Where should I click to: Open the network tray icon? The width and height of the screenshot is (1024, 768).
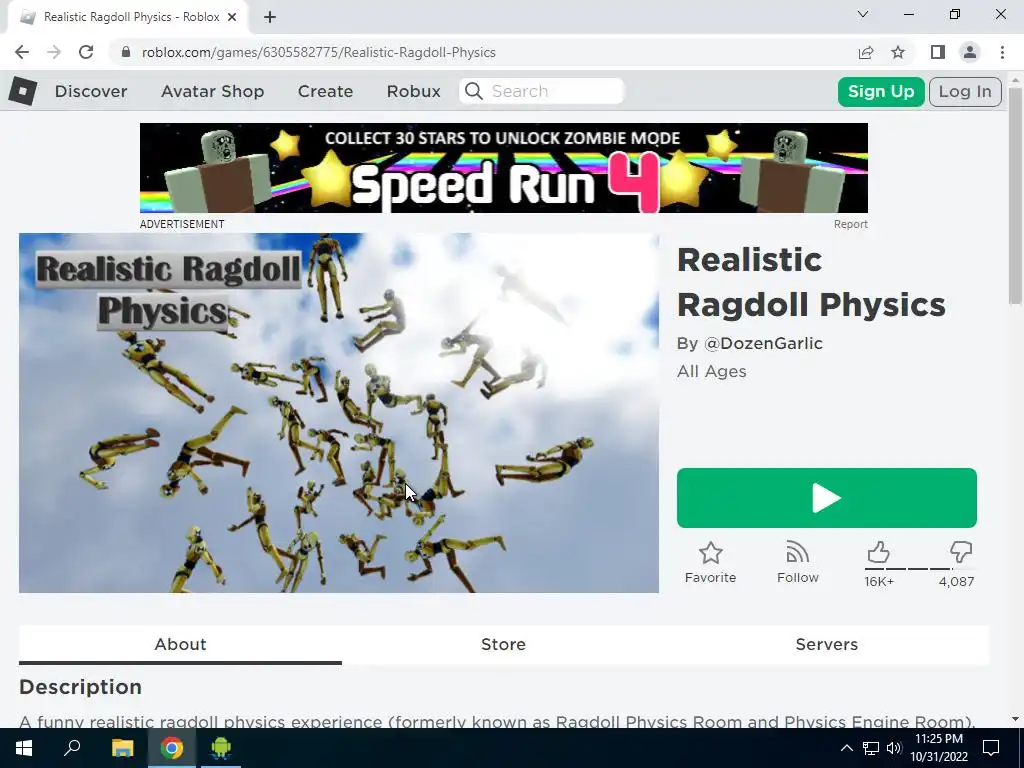871,748
